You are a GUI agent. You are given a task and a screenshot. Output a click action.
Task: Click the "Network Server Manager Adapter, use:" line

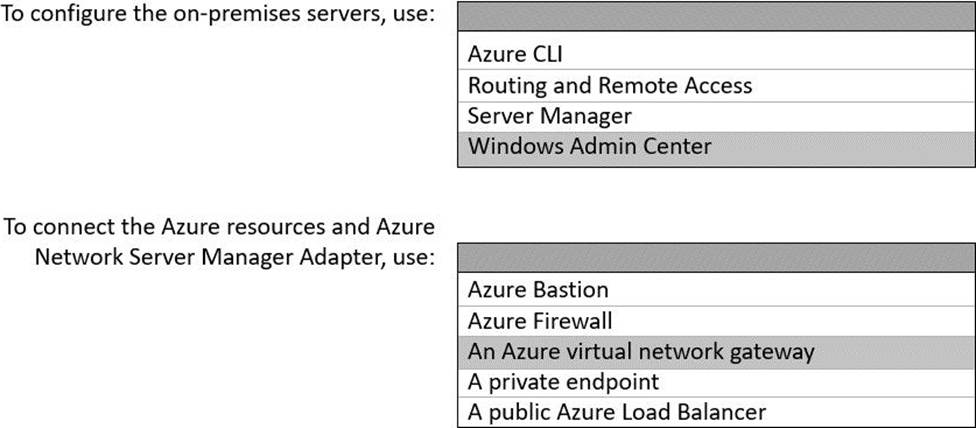(234, 257)
